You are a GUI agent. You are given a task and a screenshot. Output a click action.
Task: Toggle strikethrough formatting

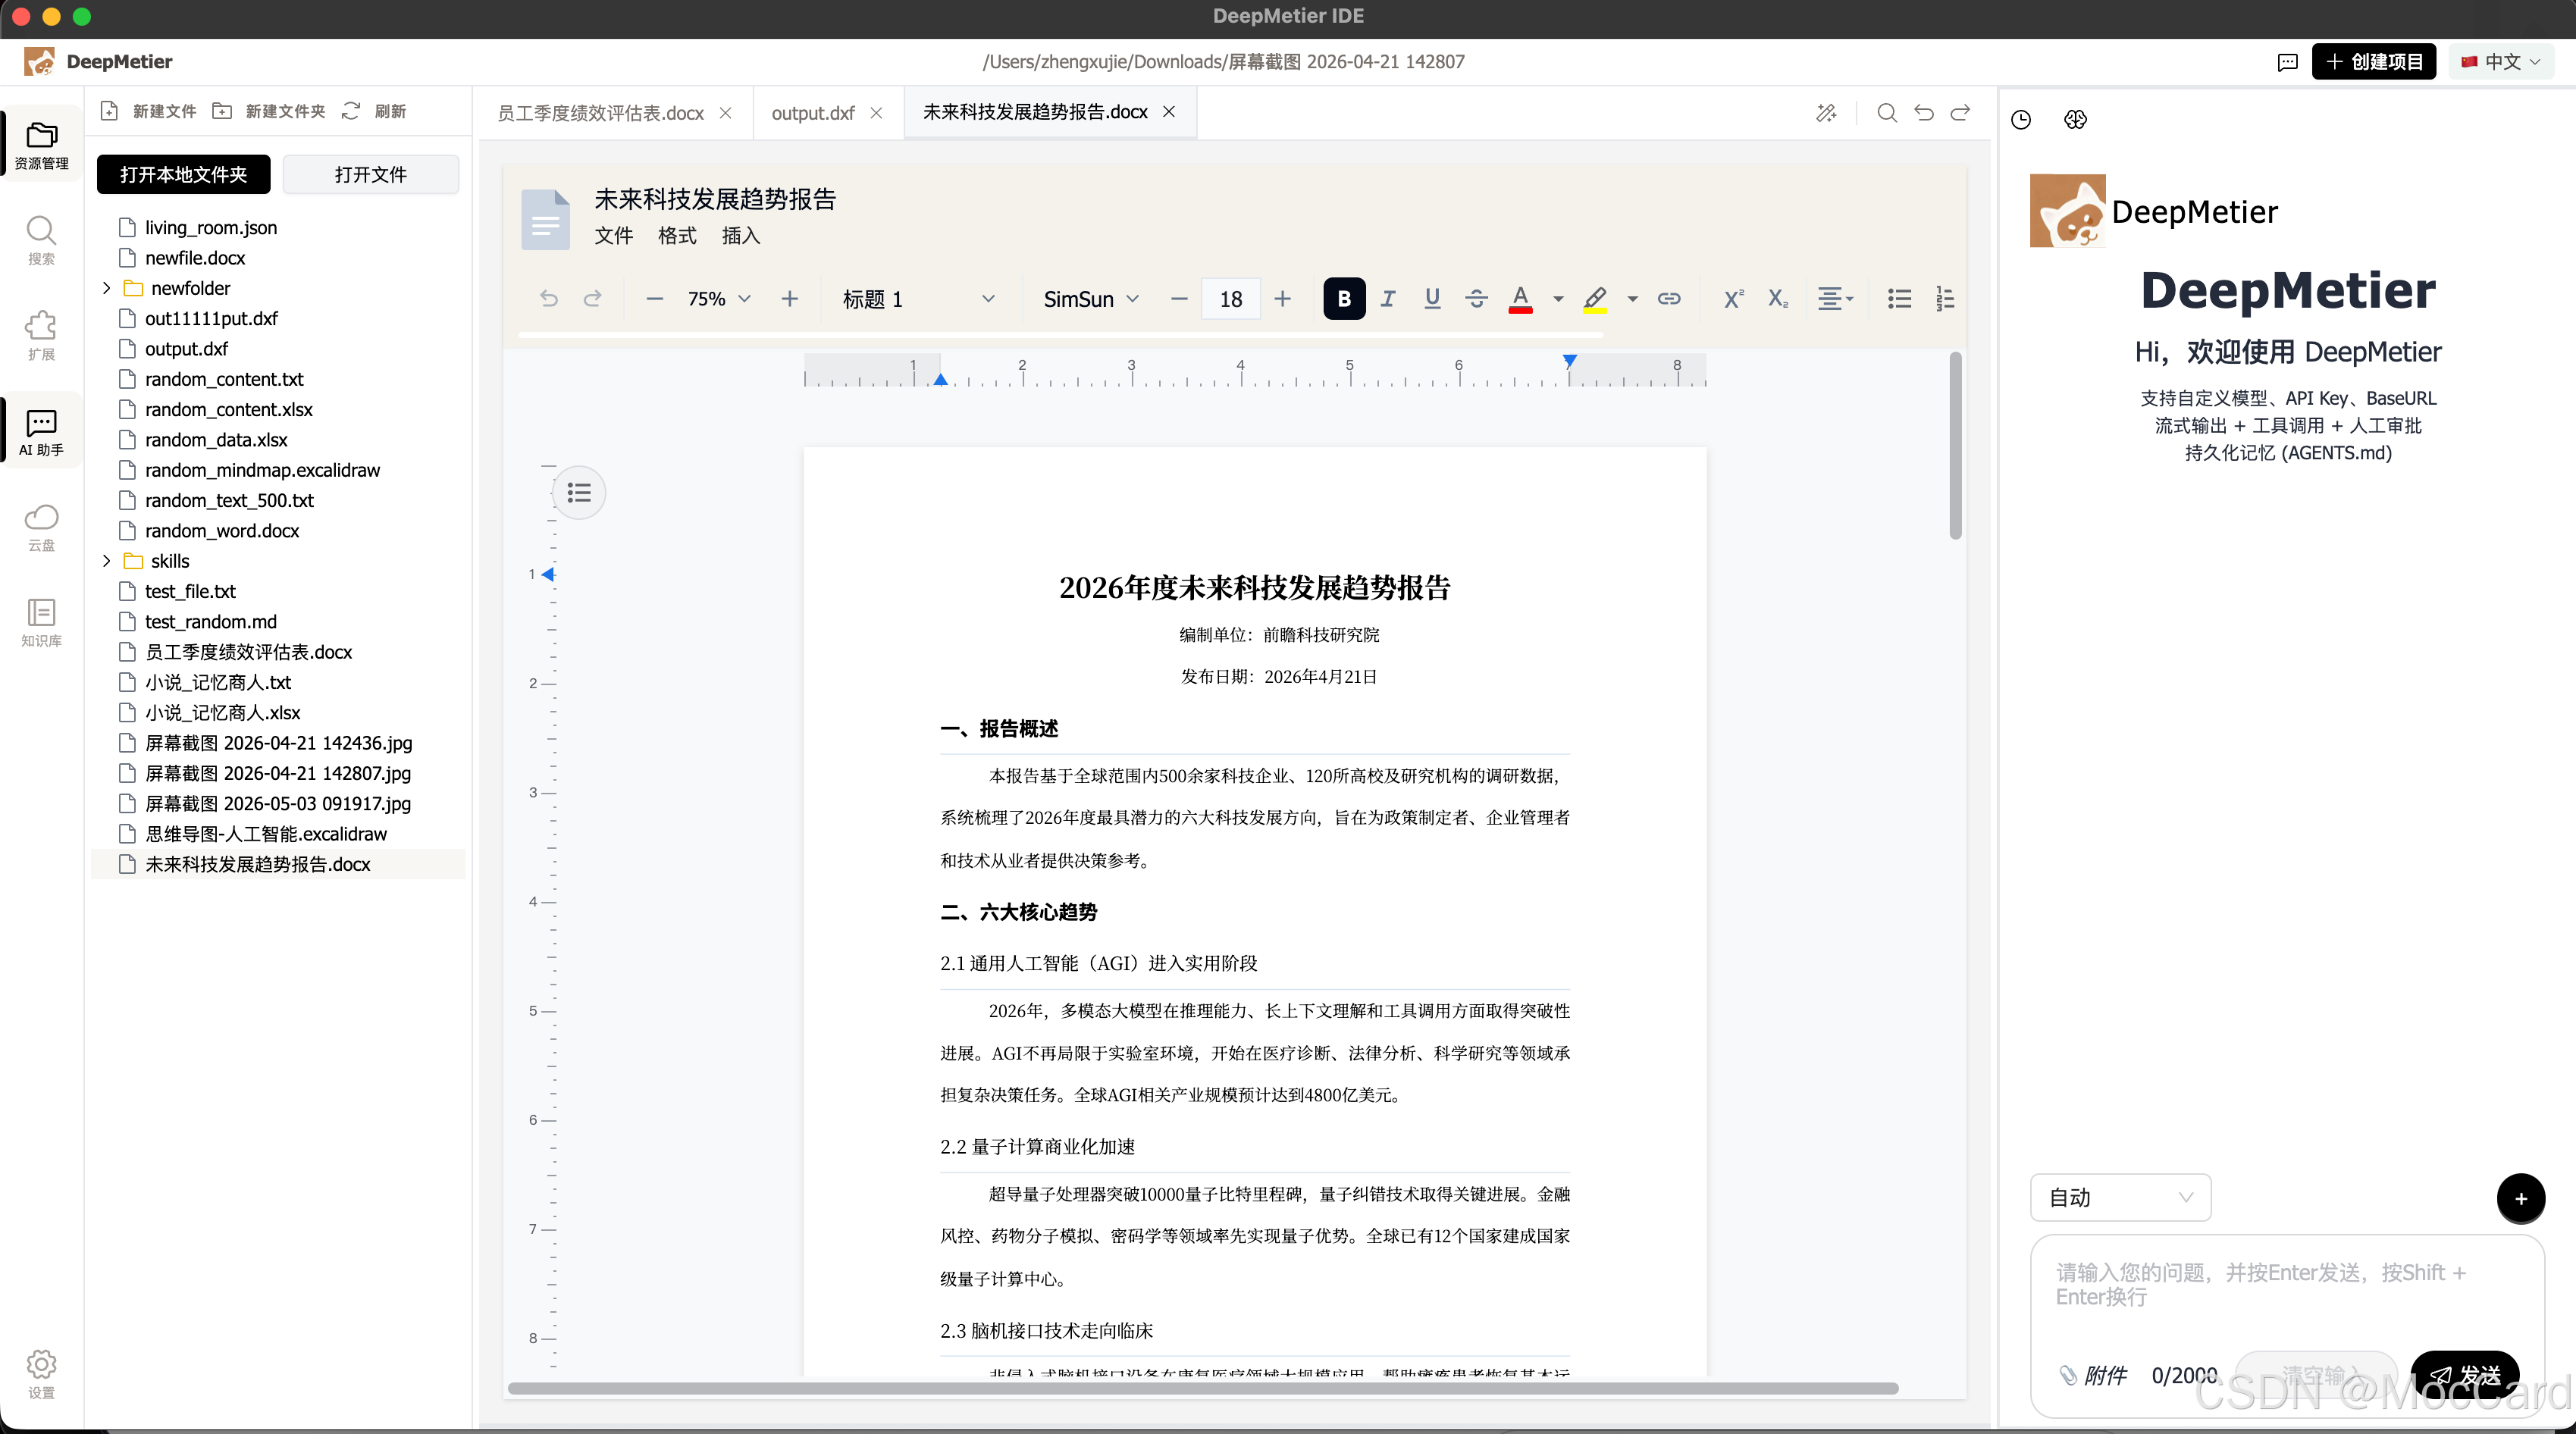tap(1476, 298)
